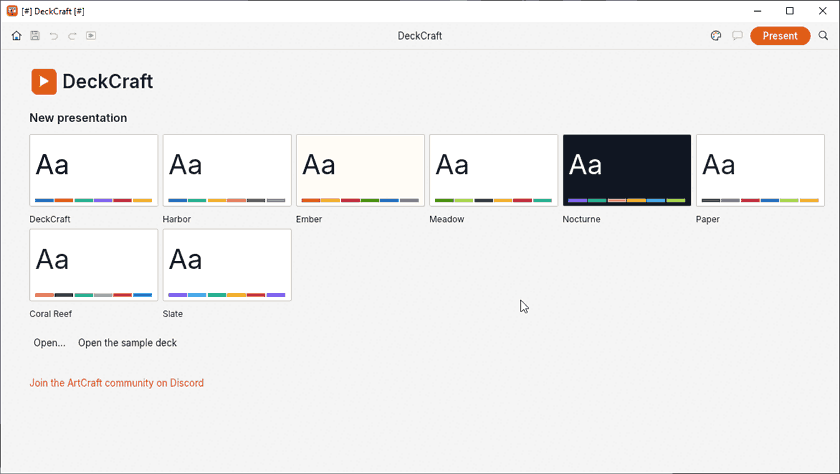Click the Ember label text
The width and height of the screenshot is (840, 474).
click(309, 219)
